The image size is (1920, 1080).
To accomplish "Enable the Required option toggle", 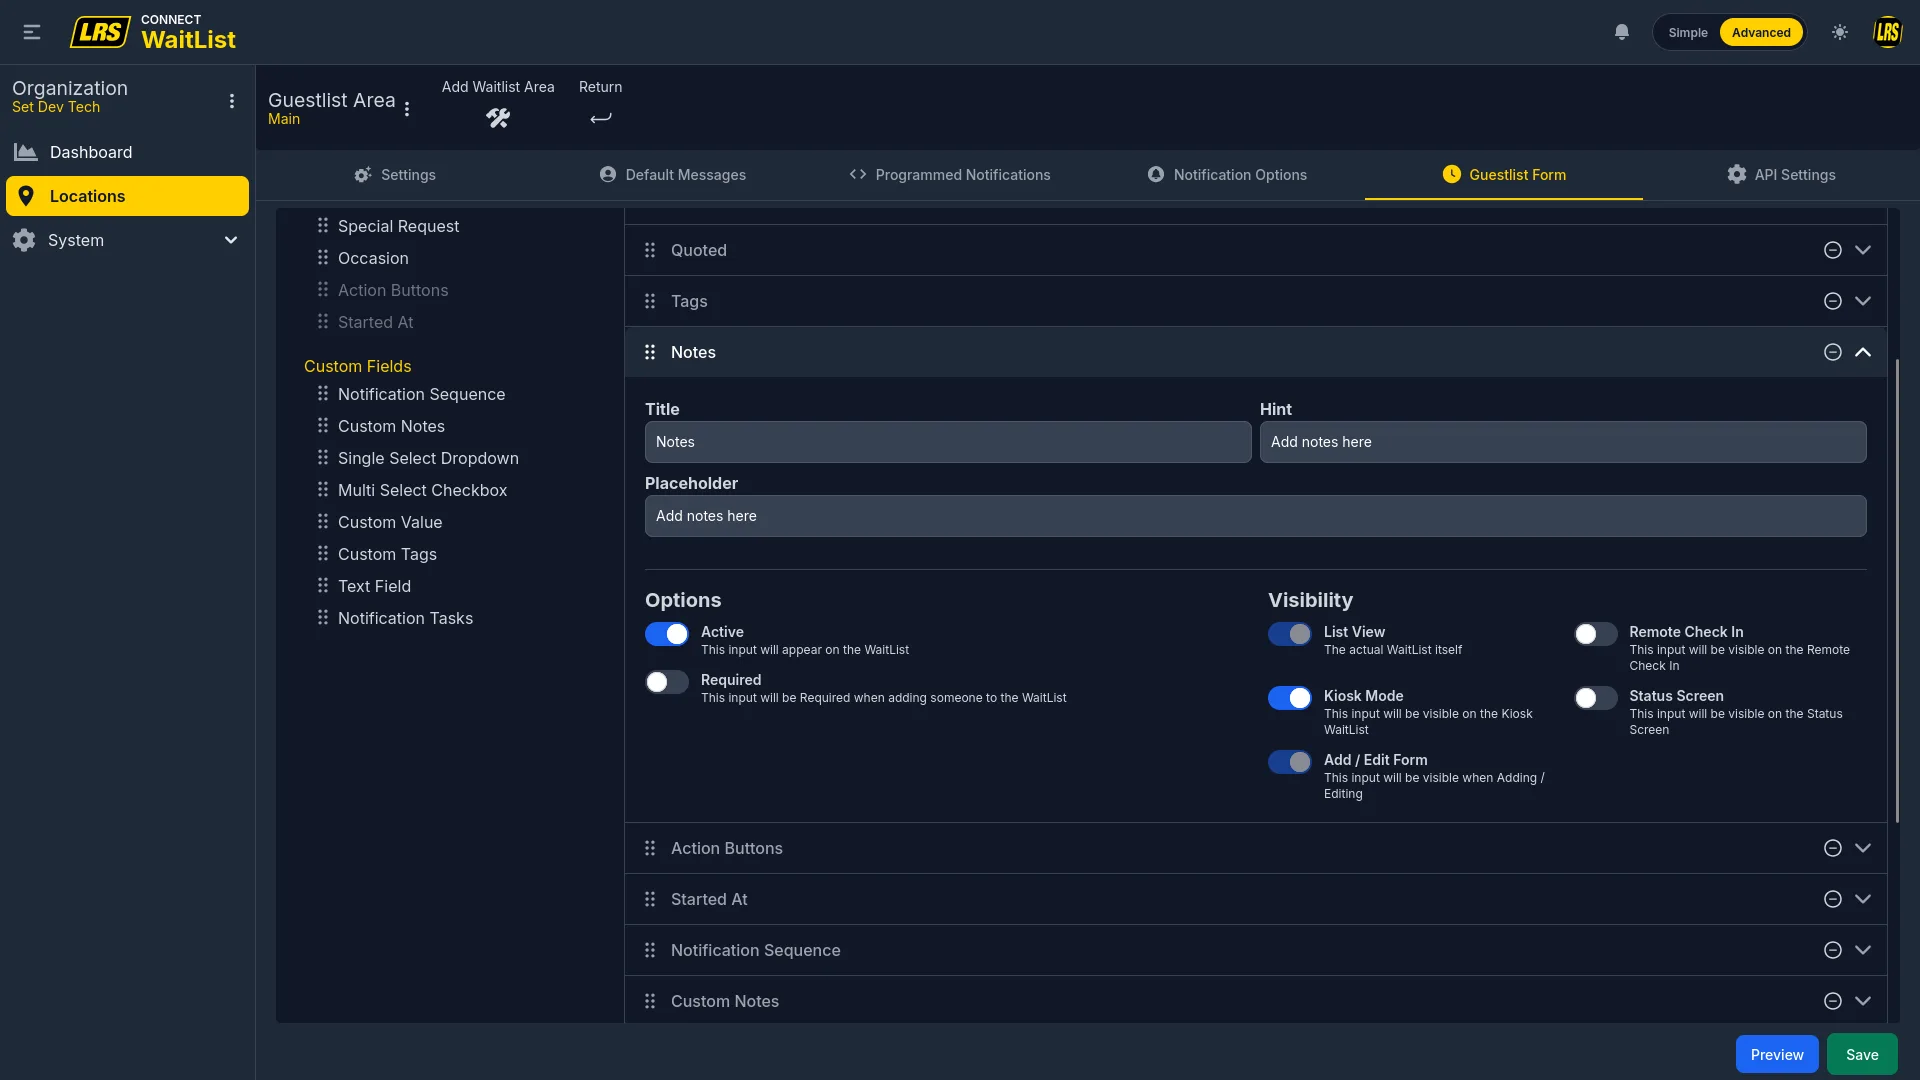I will [667, 682].
